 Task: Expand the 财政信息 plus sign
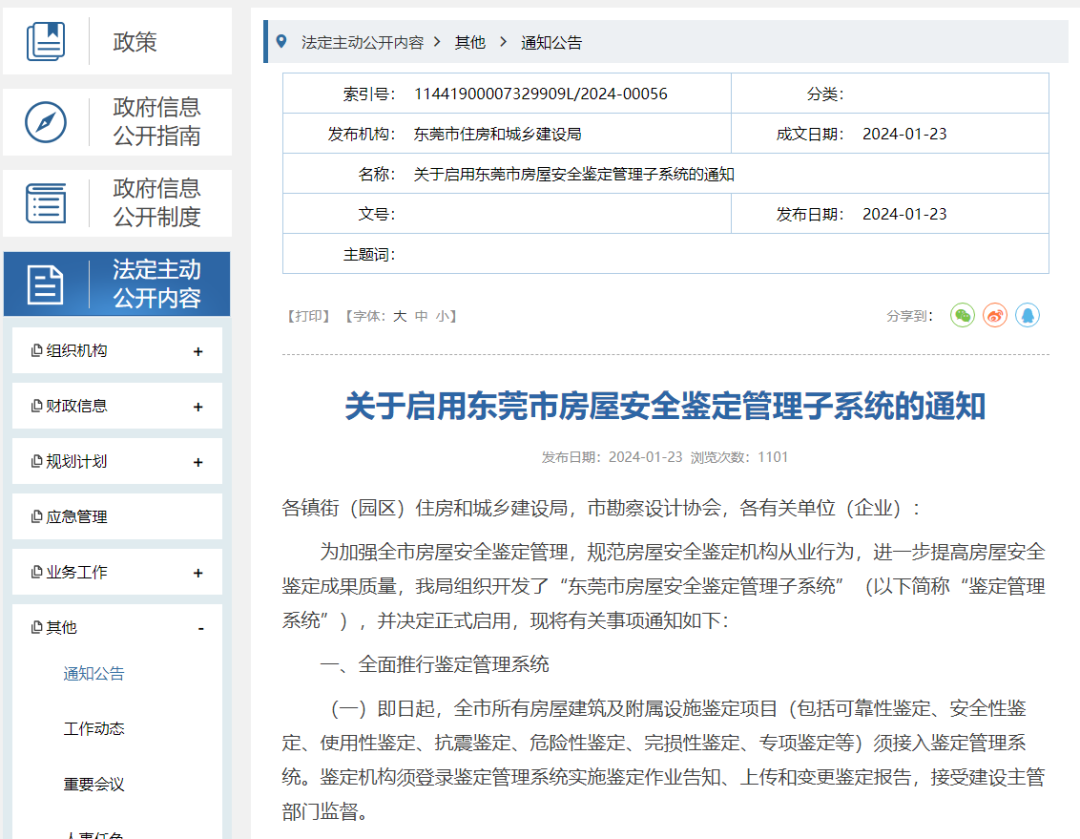[x=198, y=407]
